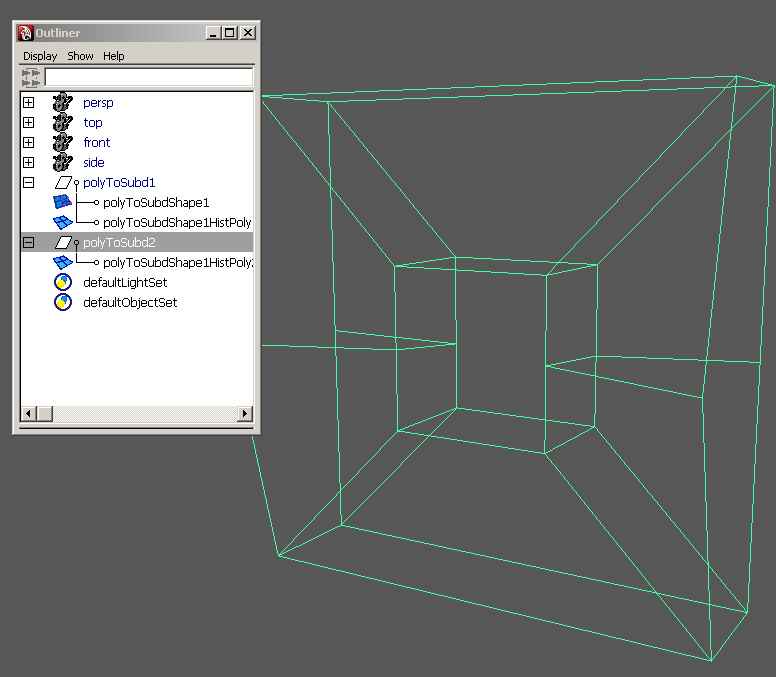Close the Outliner window

[x=247, y=33]
